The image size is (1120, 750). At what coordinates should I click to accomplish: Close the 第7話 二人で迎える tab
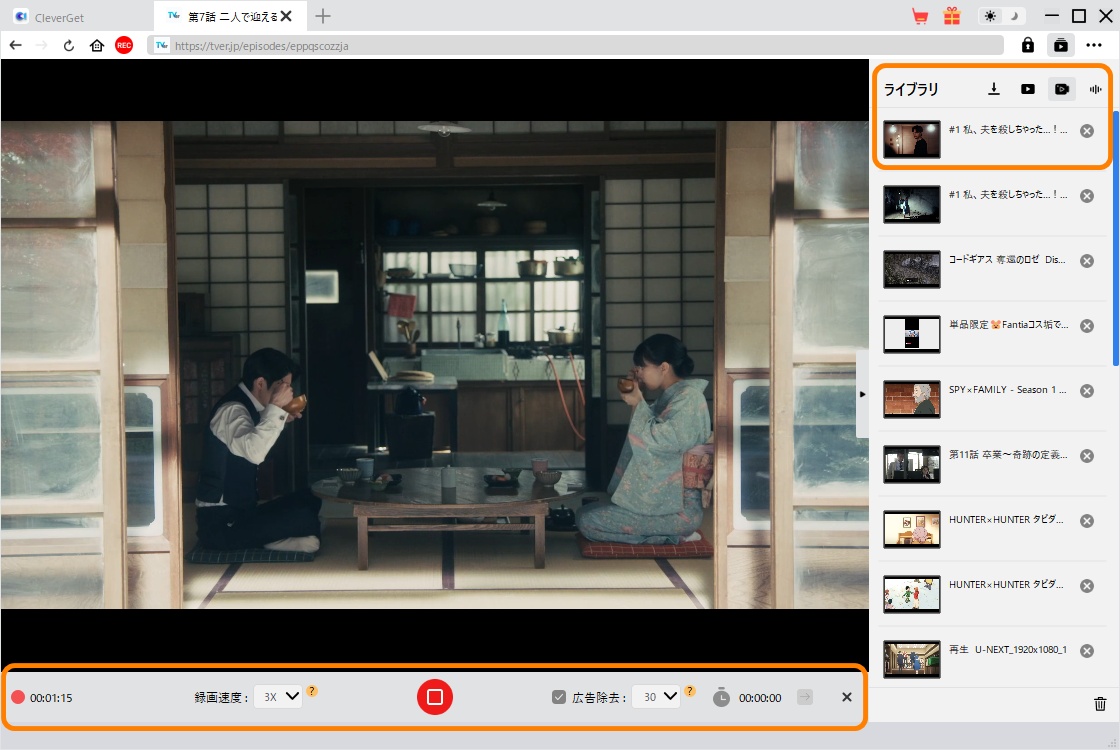pyautogui.click(x=286, y=16)
